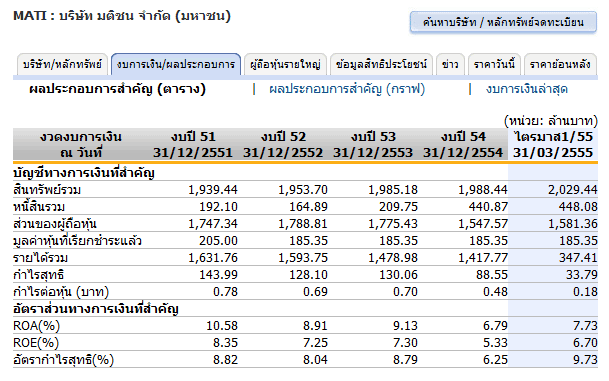Click total revenue value 347.41

(x=578, y=258)
